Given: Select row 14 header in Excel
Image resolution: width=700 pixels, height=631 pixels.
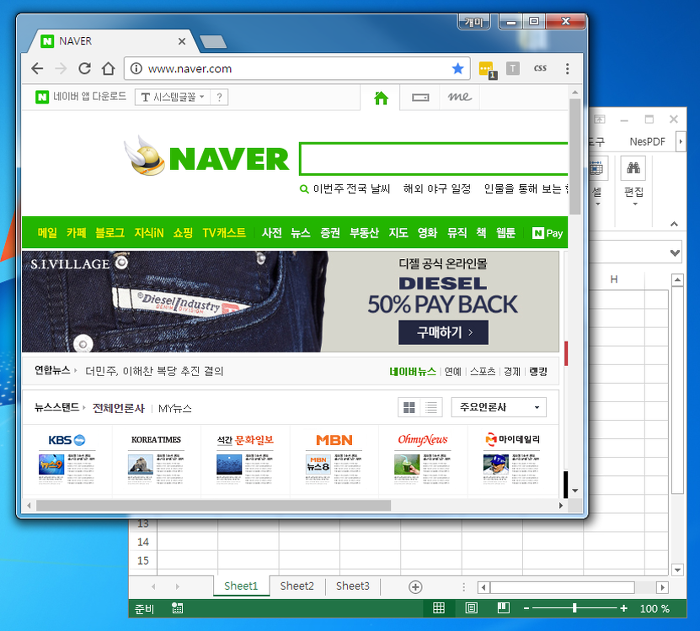Looking at the screenshot, I should pos(143,542).
